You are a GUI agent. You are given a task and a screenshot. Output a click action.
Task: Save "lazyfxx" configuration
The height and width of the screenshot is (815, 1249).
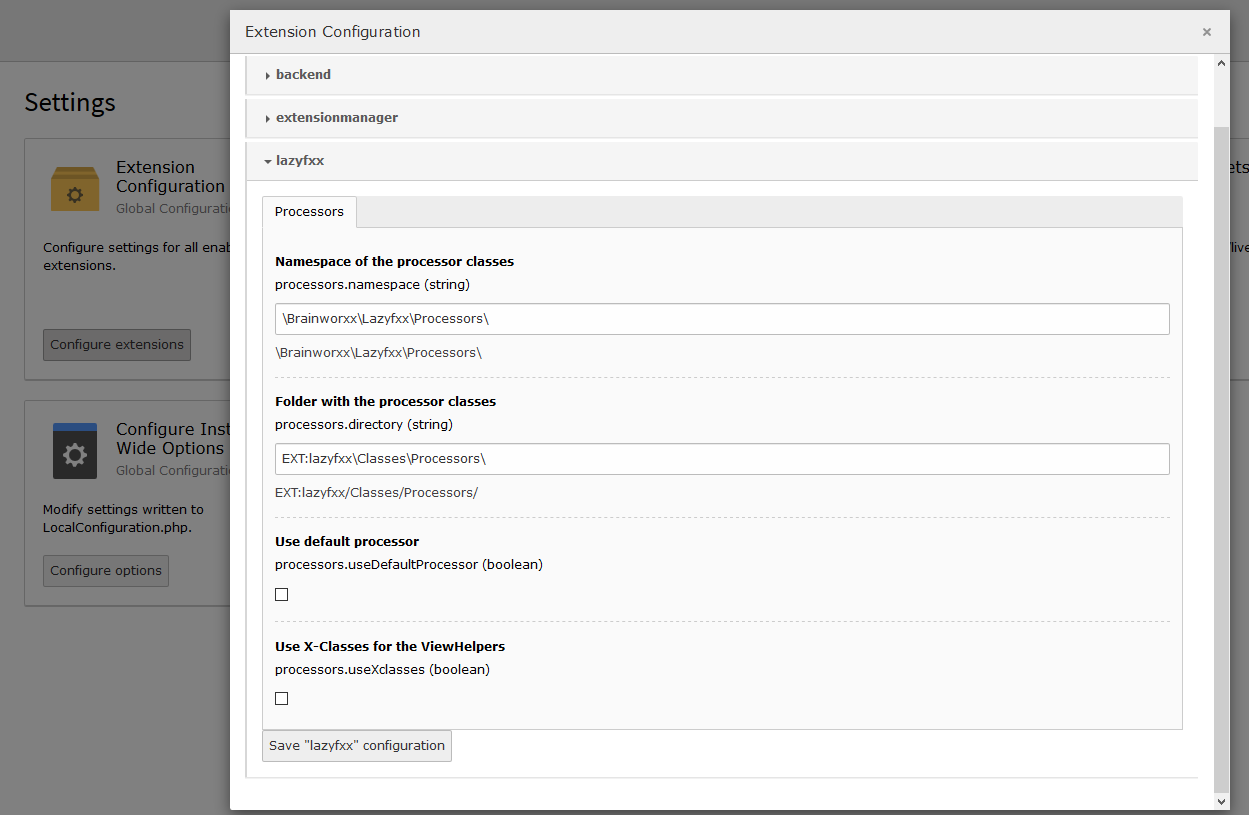357,746
